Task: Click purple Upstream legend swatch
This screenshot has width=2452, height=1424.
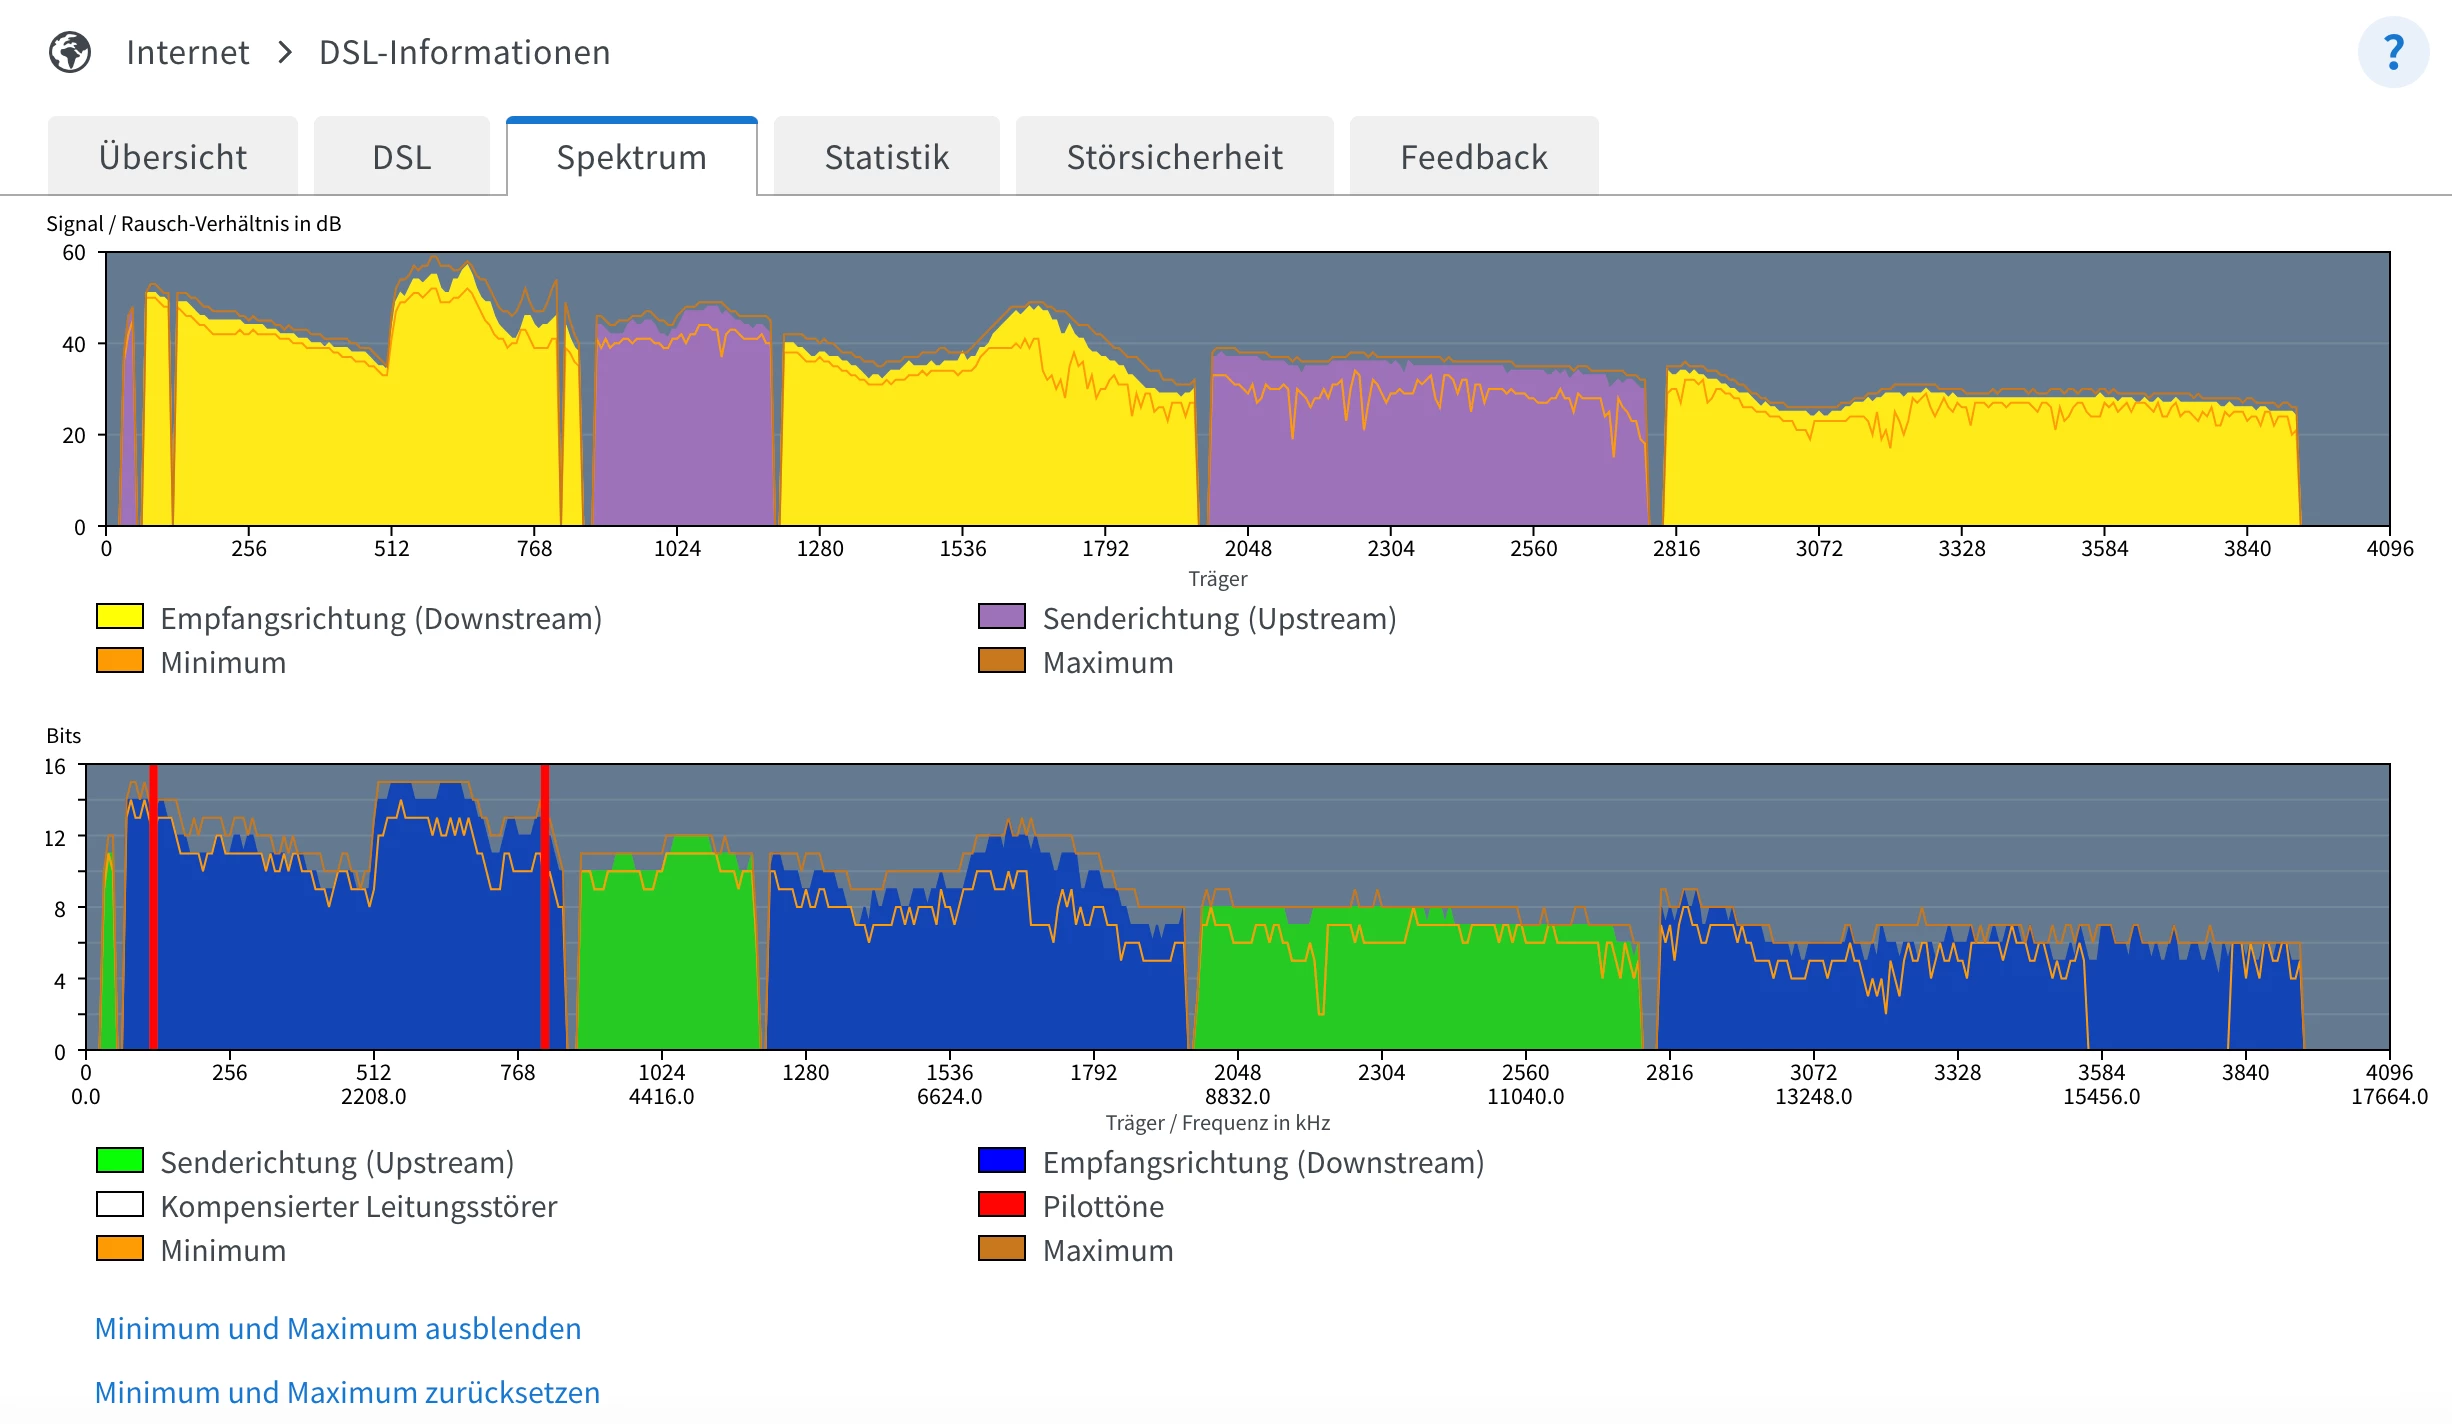Action: coord(1001,617)
